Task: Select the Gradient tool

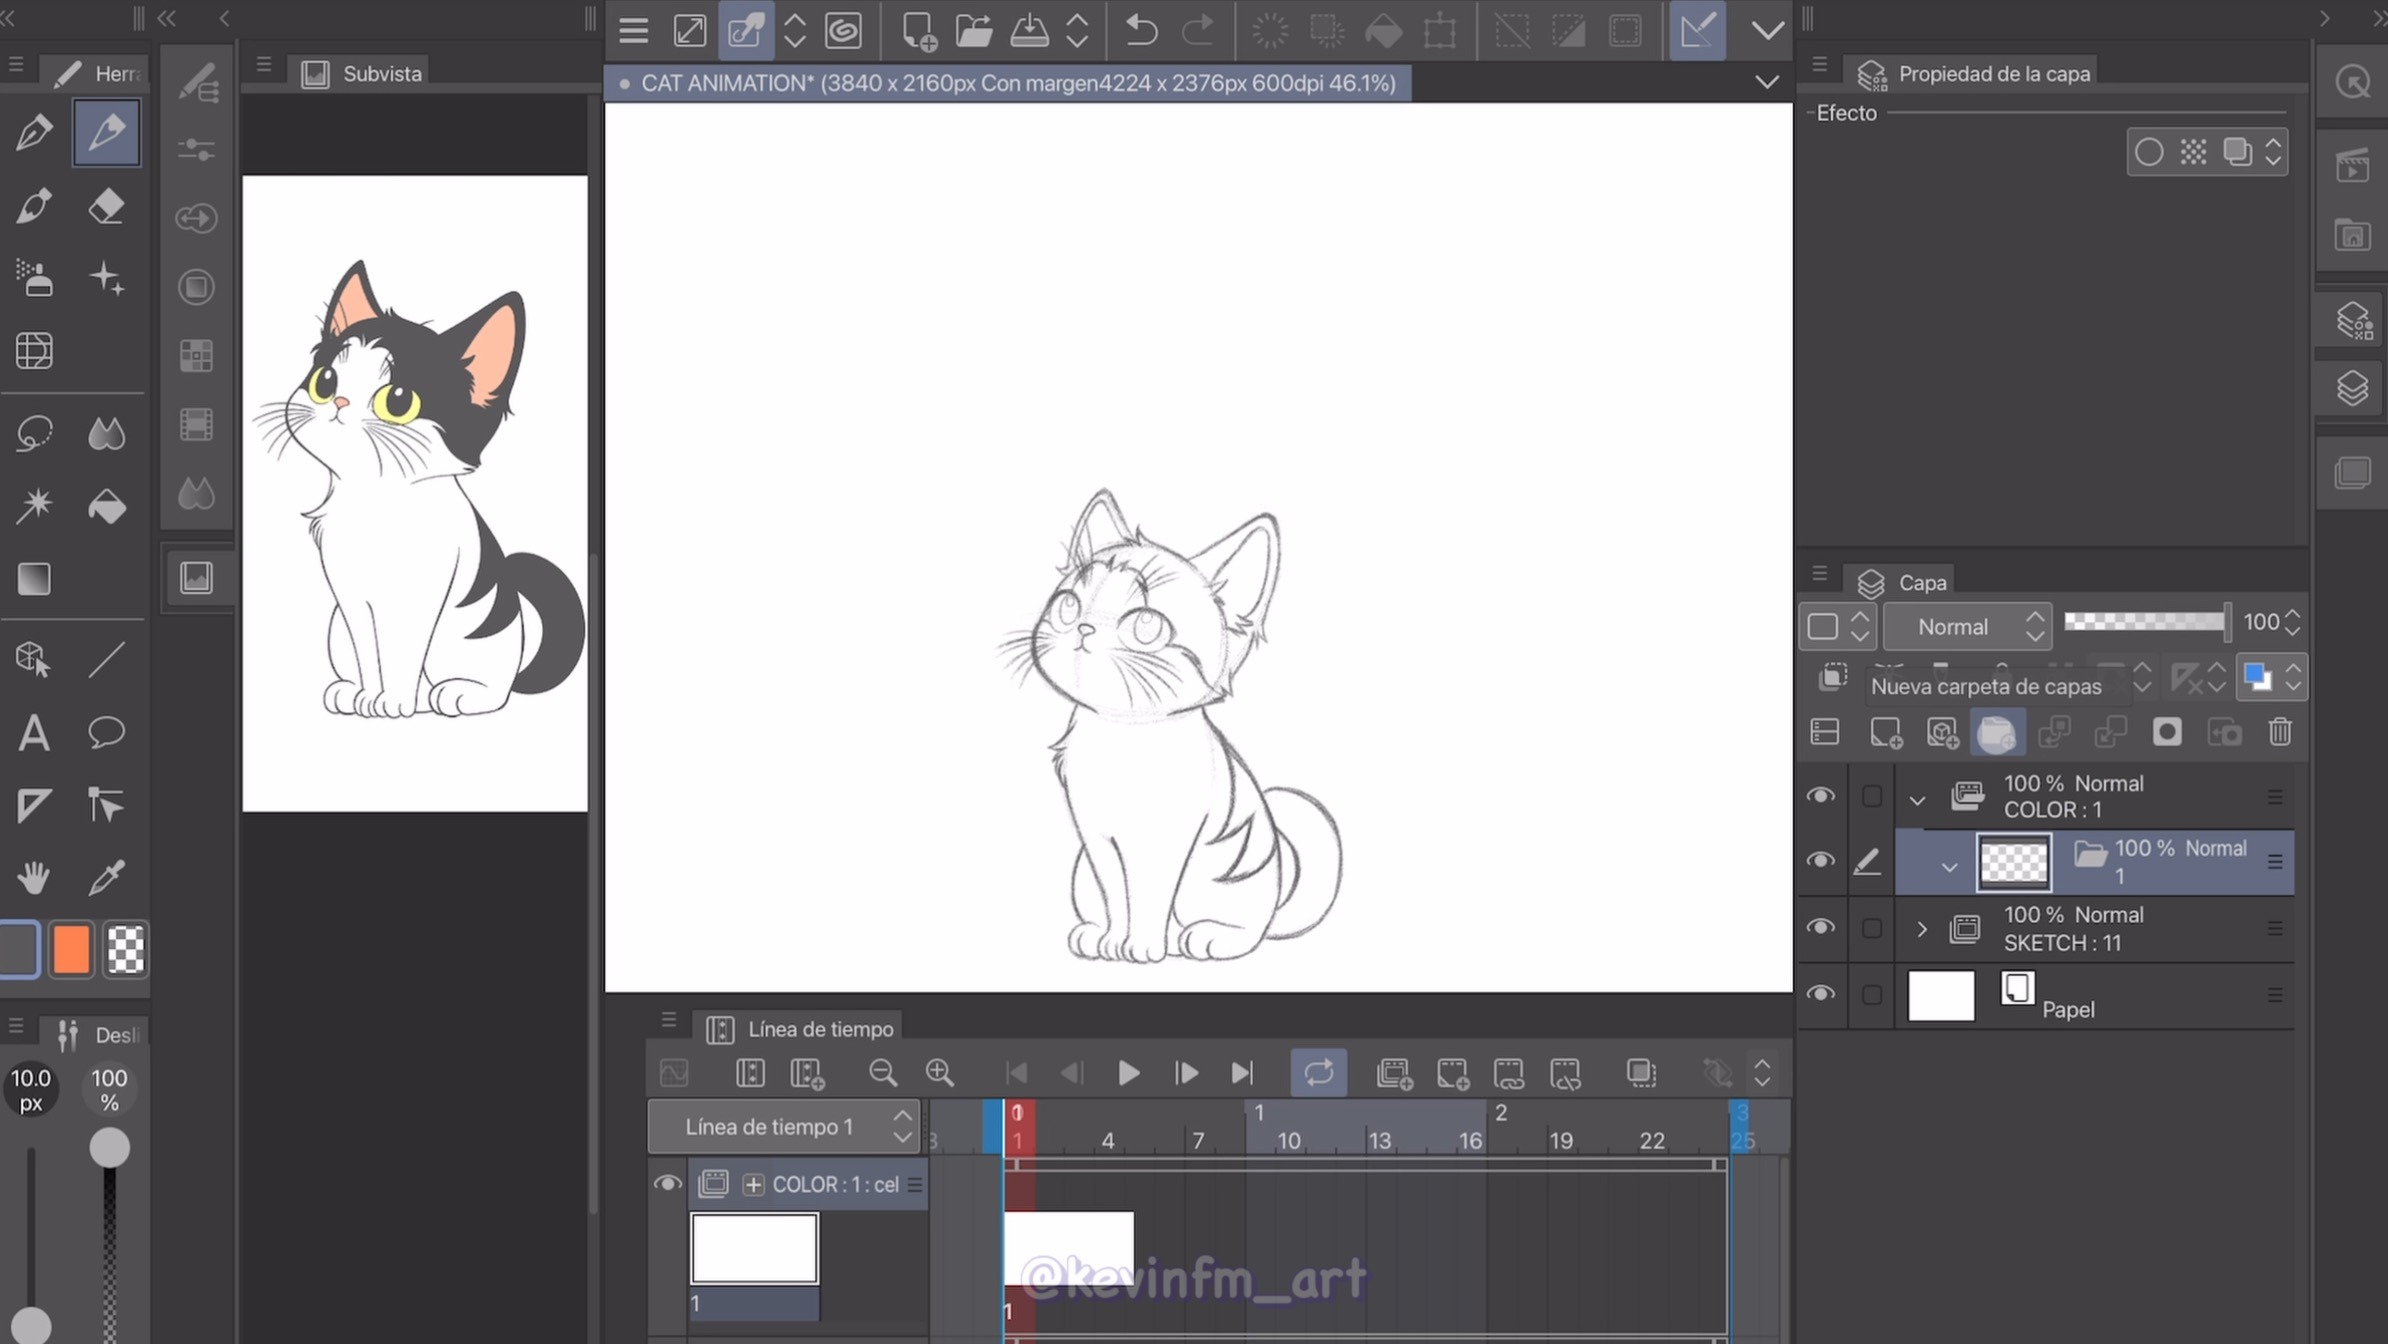Action: [x=34, y=579]
